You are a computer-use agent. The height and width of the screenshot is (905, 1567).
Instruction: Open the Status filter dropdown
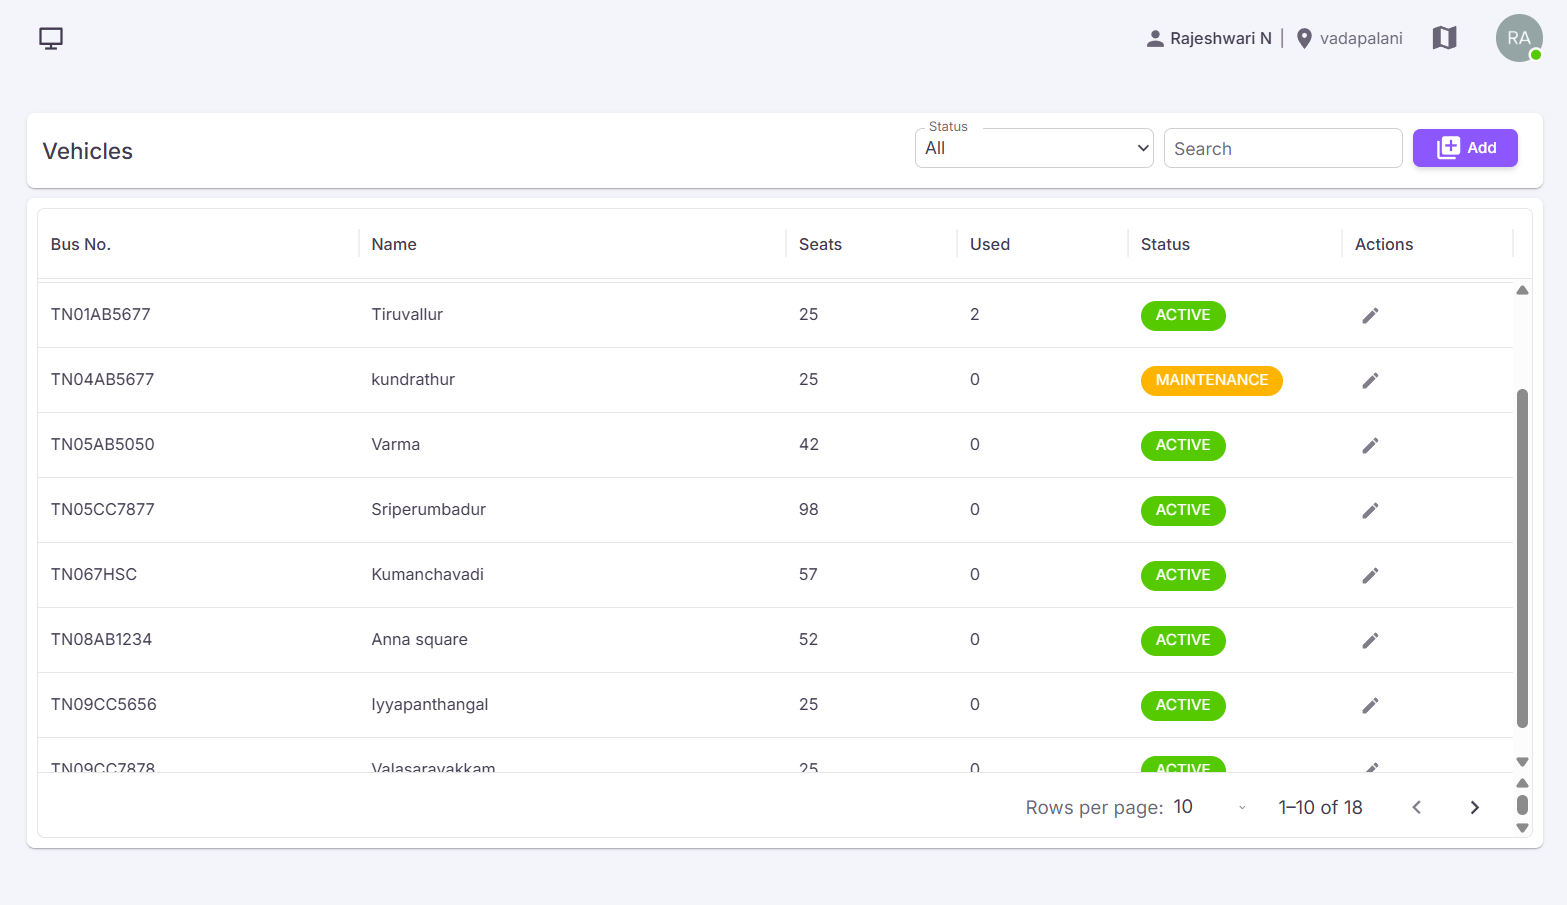(x=1034, y=148)
